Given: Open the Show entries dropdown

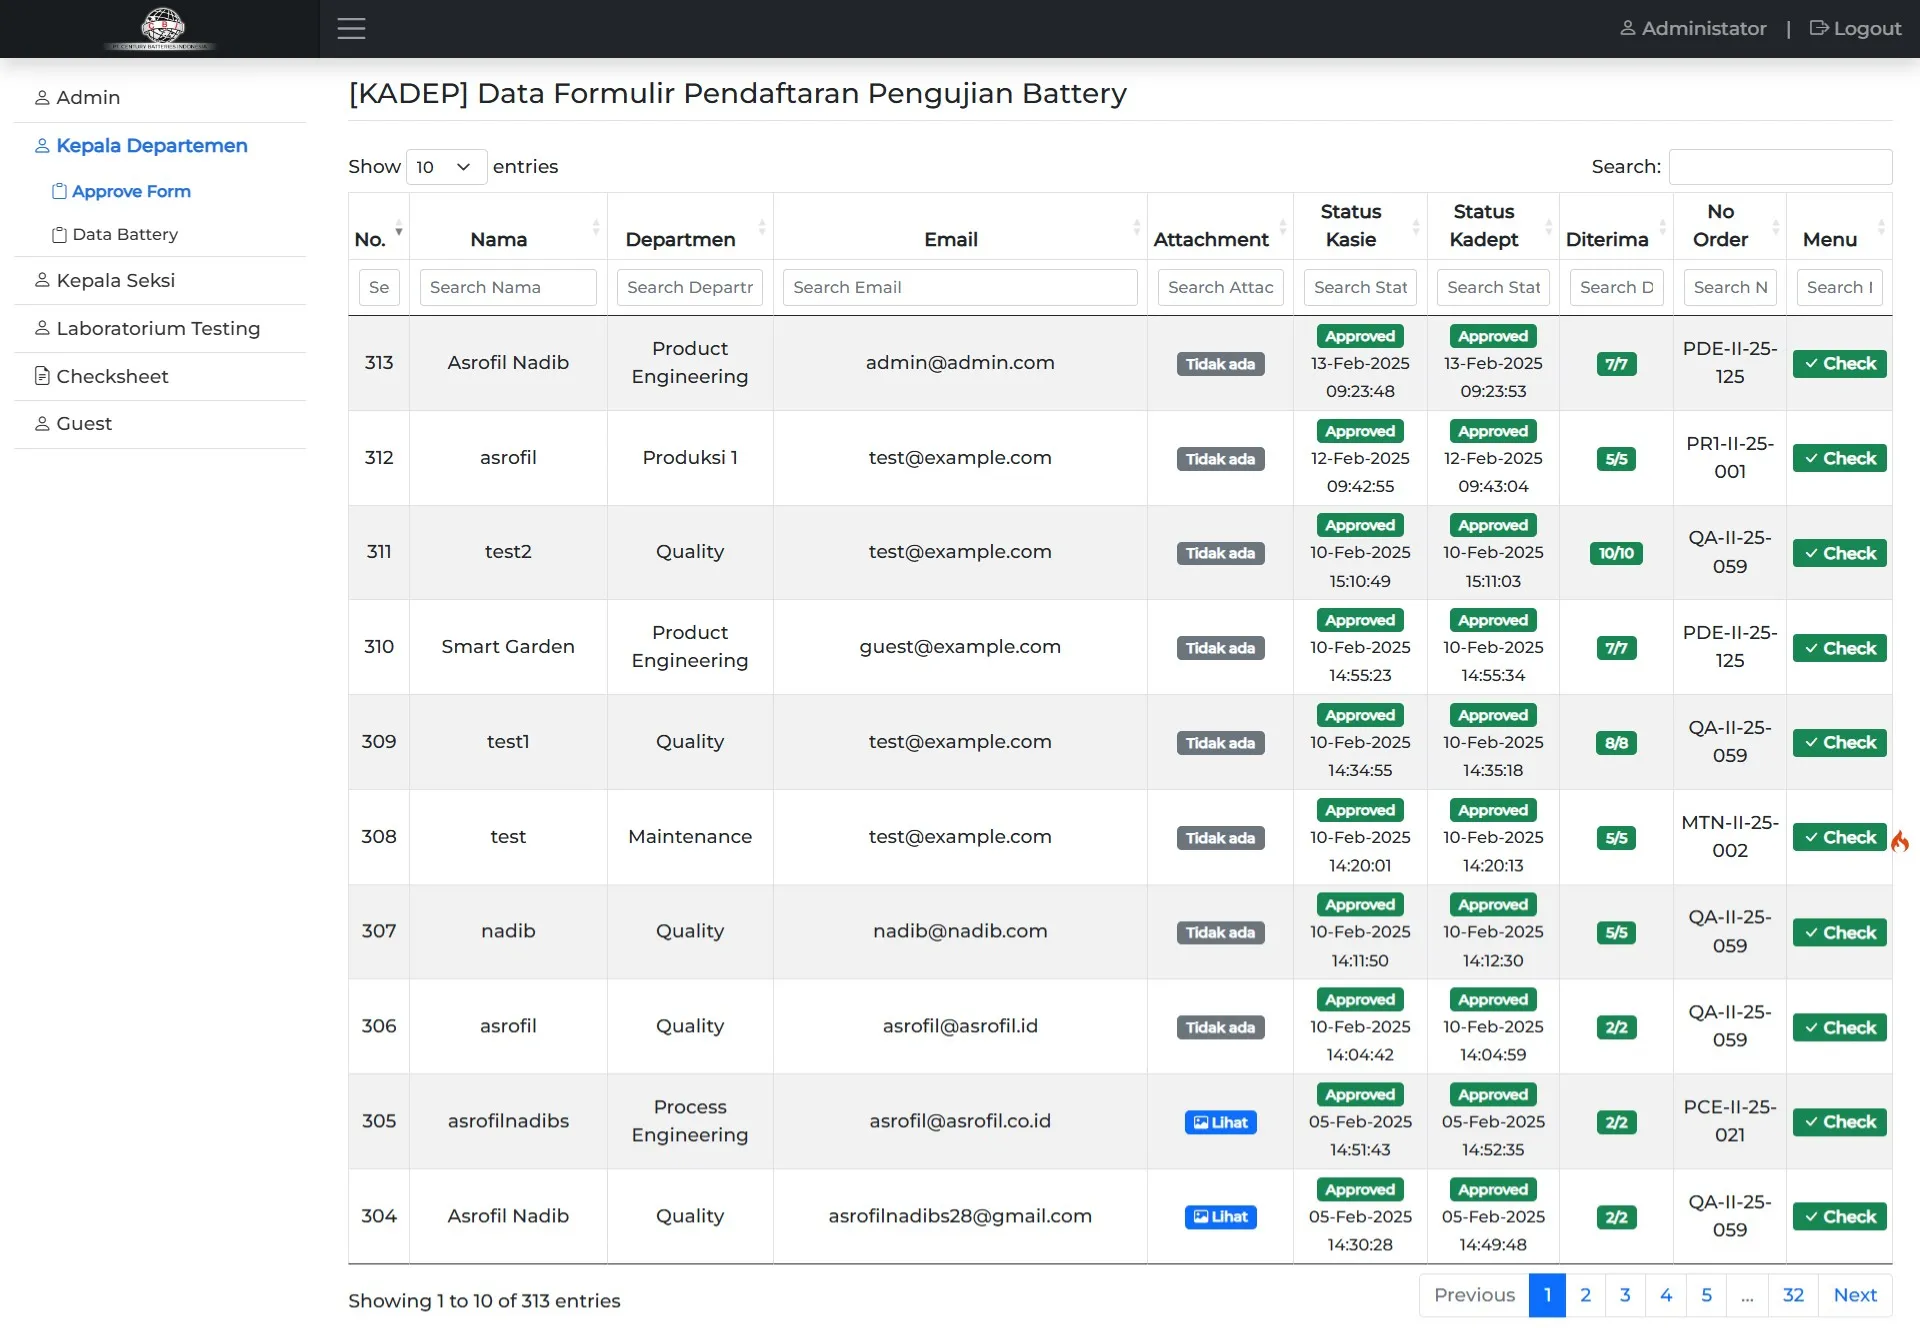Looking at the screenshot, I should click(x=446, y=167).
